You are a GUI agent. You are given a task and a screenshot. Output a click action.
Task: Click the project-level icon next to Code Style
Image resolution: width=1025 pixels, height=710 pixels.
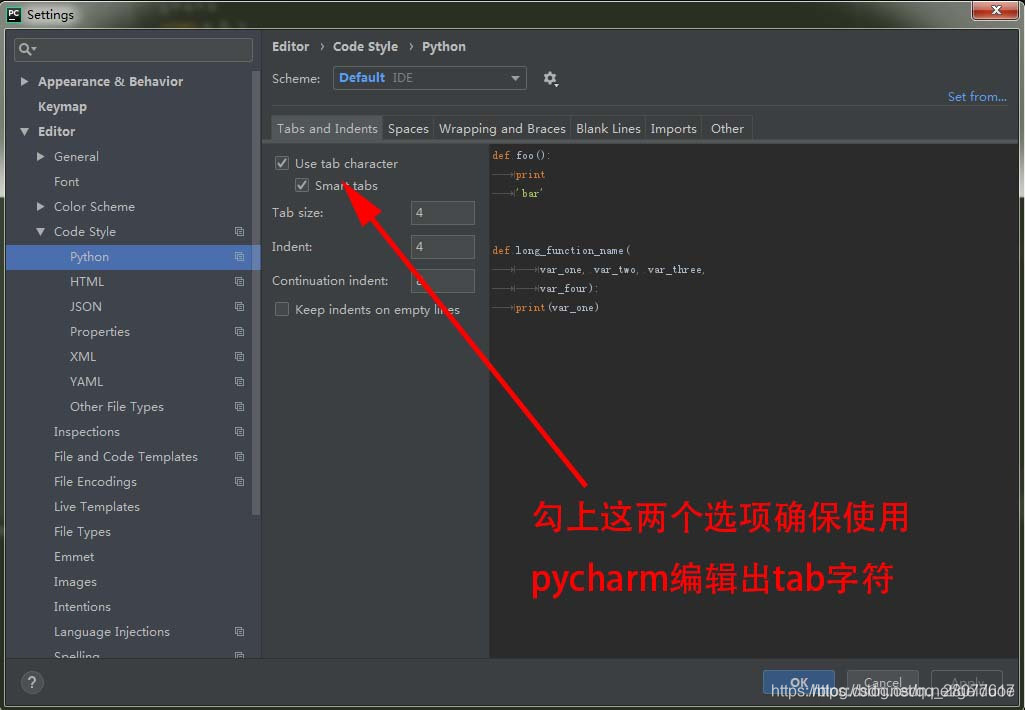coord(239,231)
